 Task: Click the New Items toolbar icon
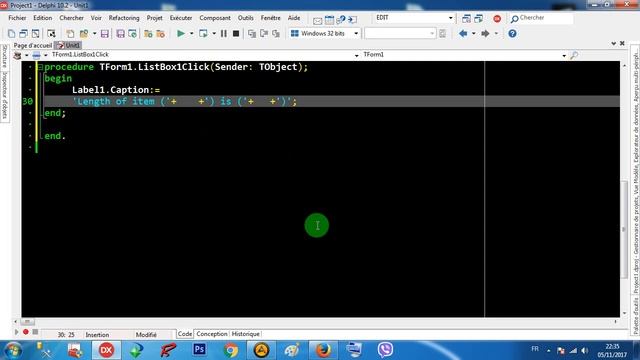point(11,34)
